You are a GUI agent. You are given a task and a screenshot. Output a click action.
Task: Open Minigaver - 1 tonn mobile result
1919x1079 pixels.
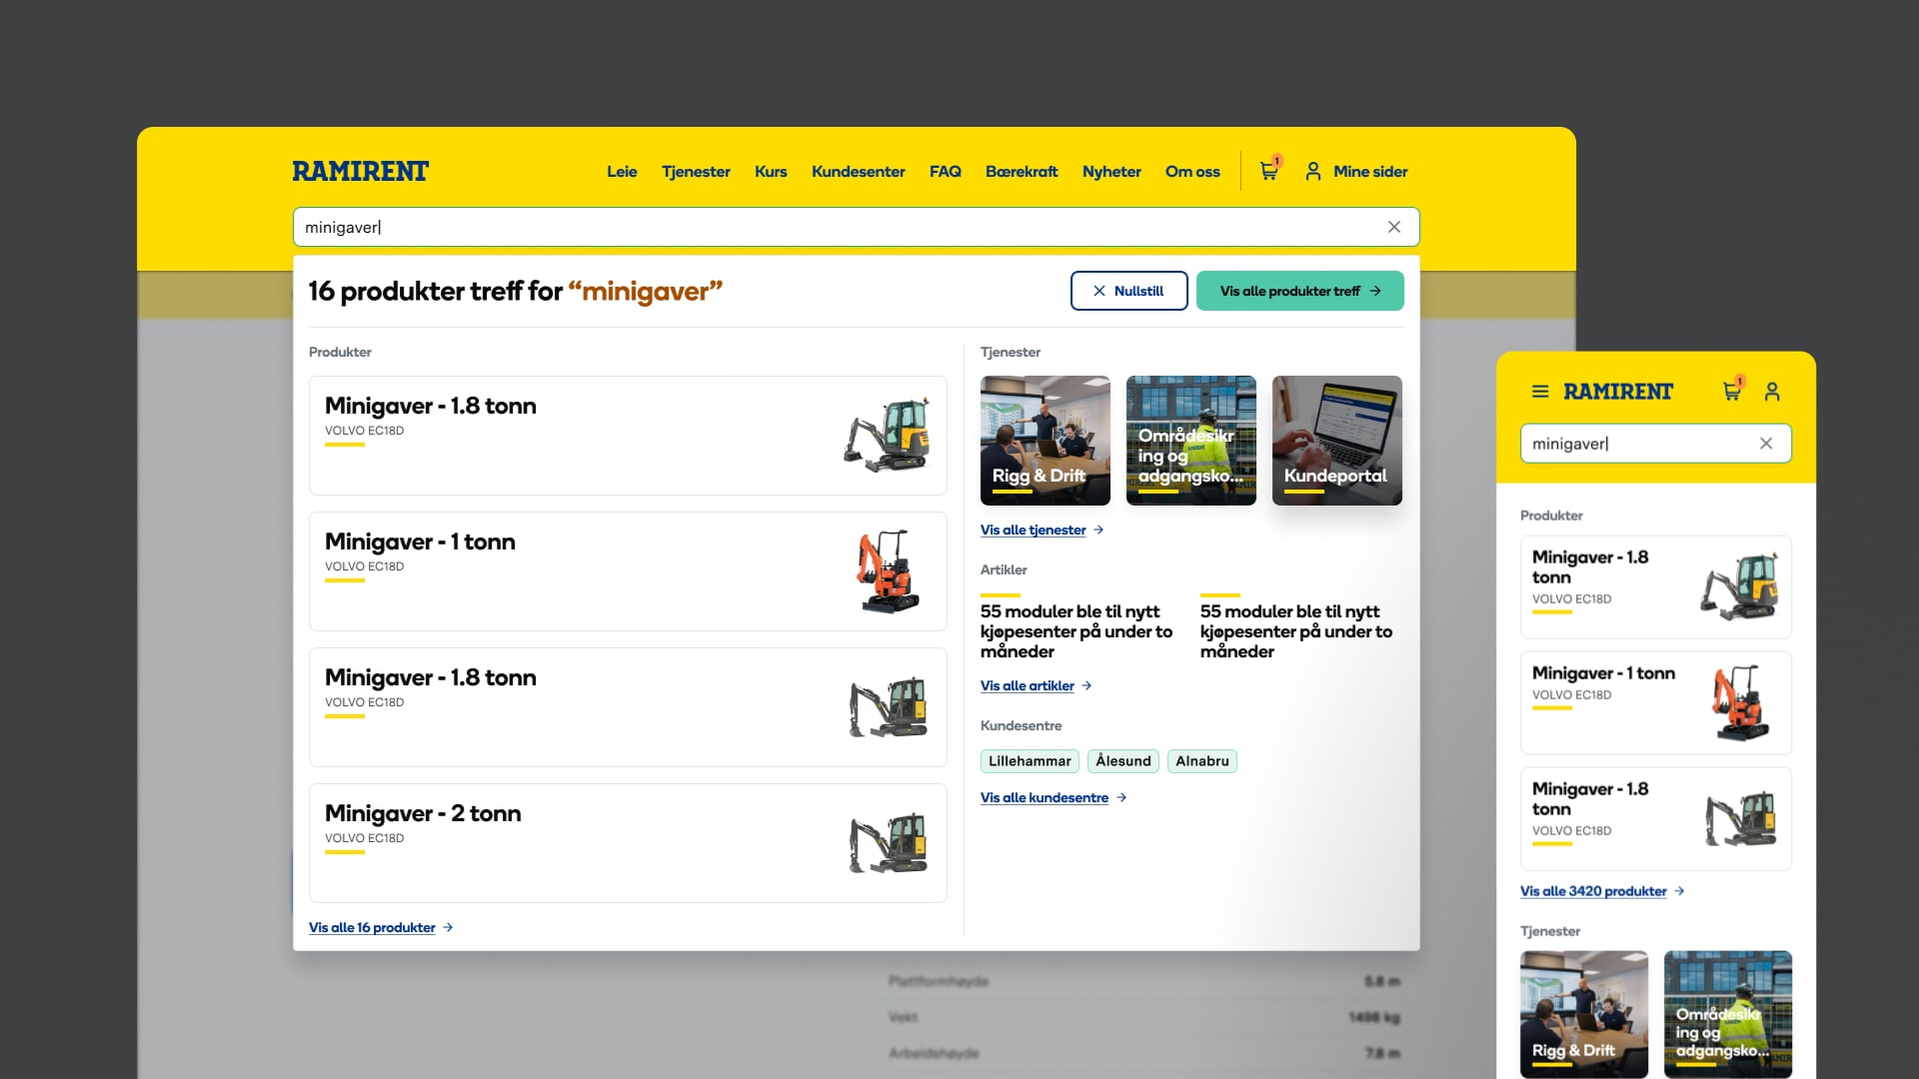[1656, 703]
